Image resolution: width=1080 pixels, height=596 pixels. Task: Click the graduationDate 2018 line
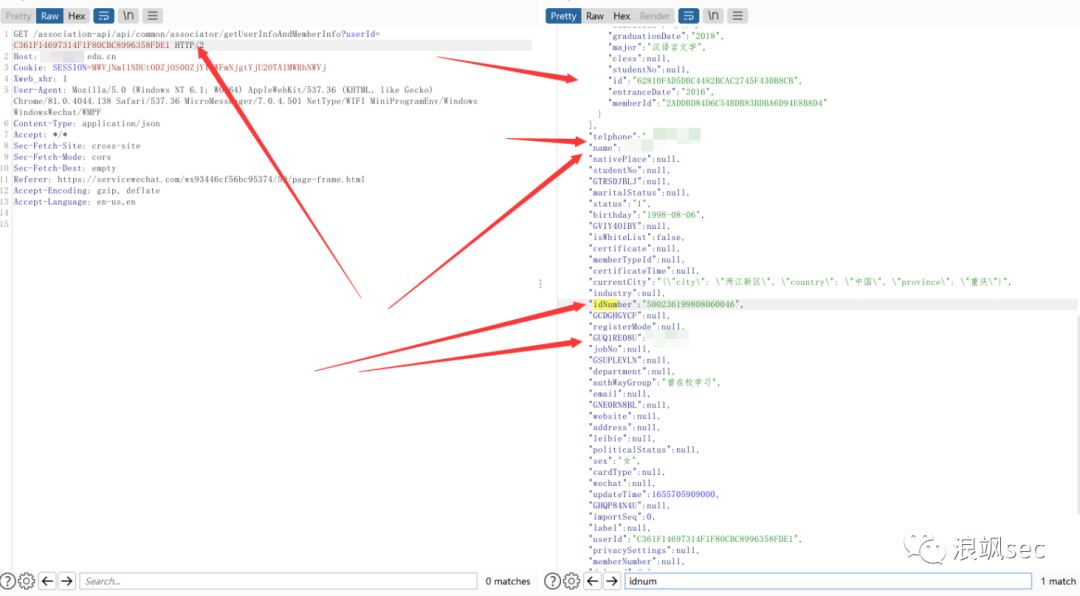point(667,36)
